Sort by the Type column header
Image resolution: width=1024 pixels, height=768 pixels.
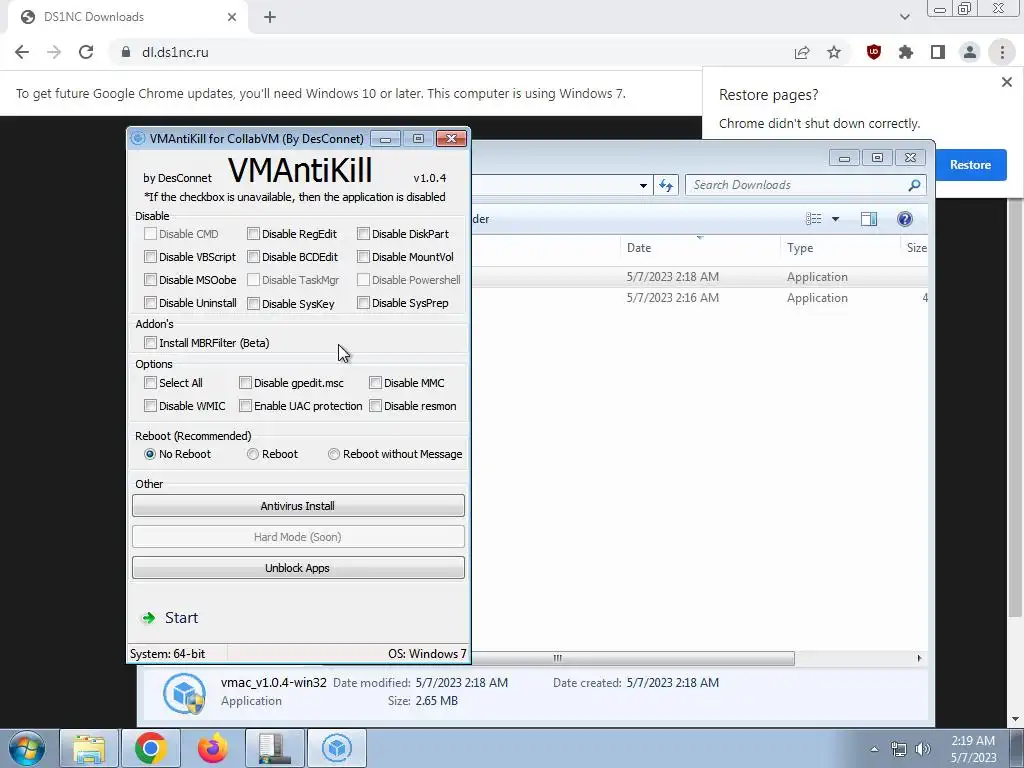point(840,248)
